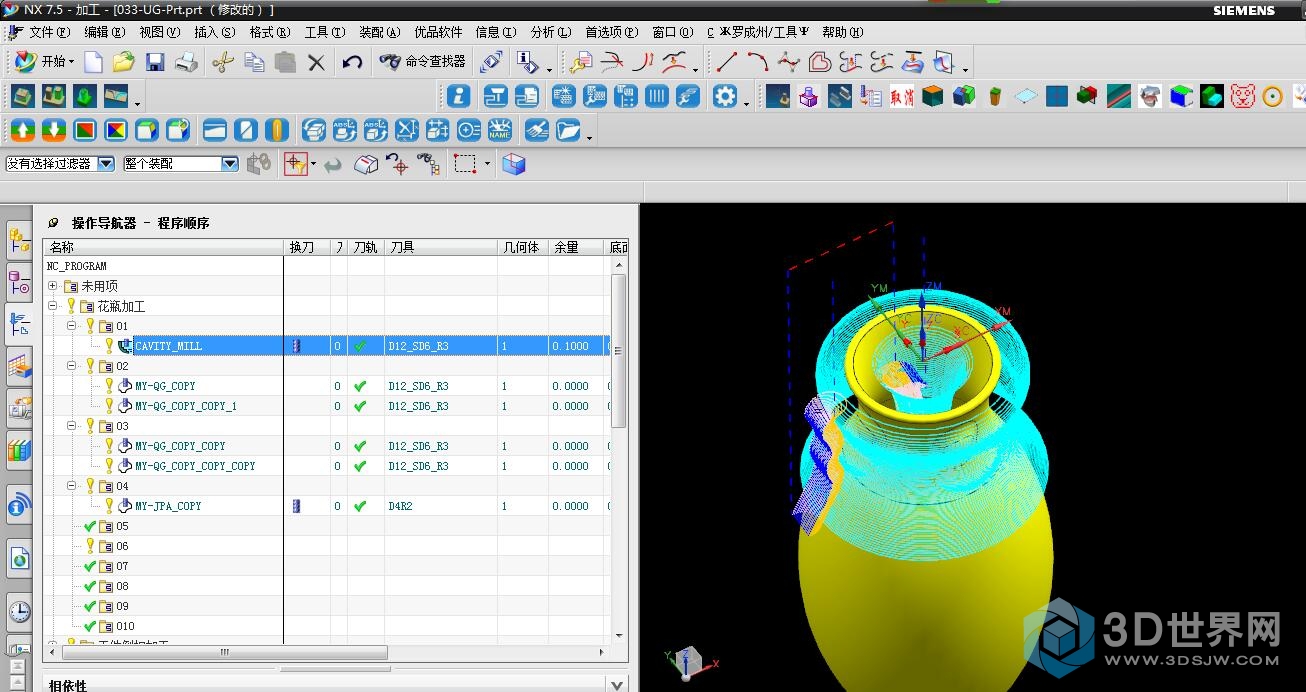
Task: Click the orange circle target icon
Action: [x=1272, y=96]
